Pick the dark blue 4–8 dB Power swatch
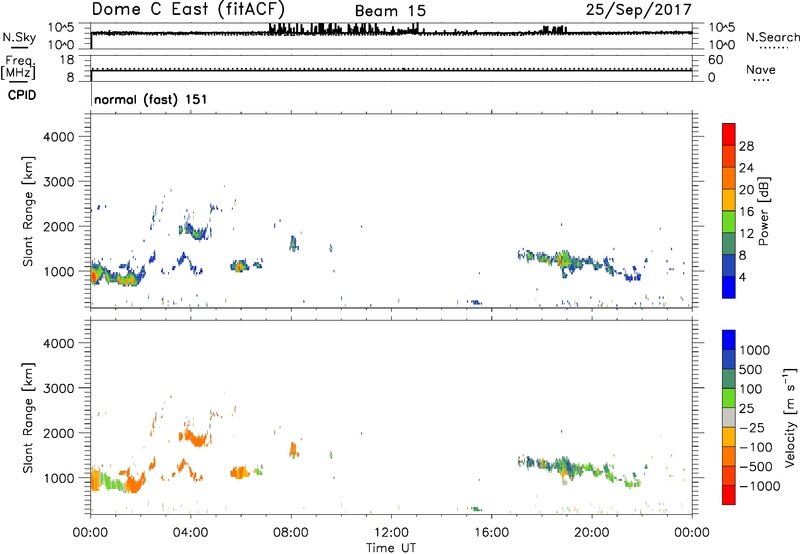Screen dimensions: 800x554 pos(729,266)
